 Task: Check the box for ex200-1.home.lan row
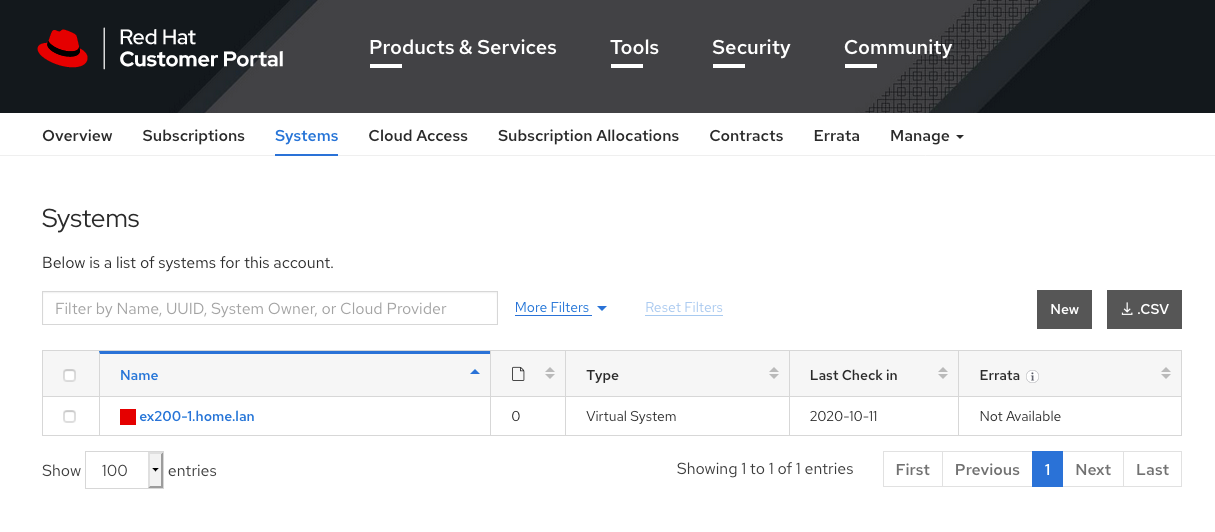coord(69,416)
